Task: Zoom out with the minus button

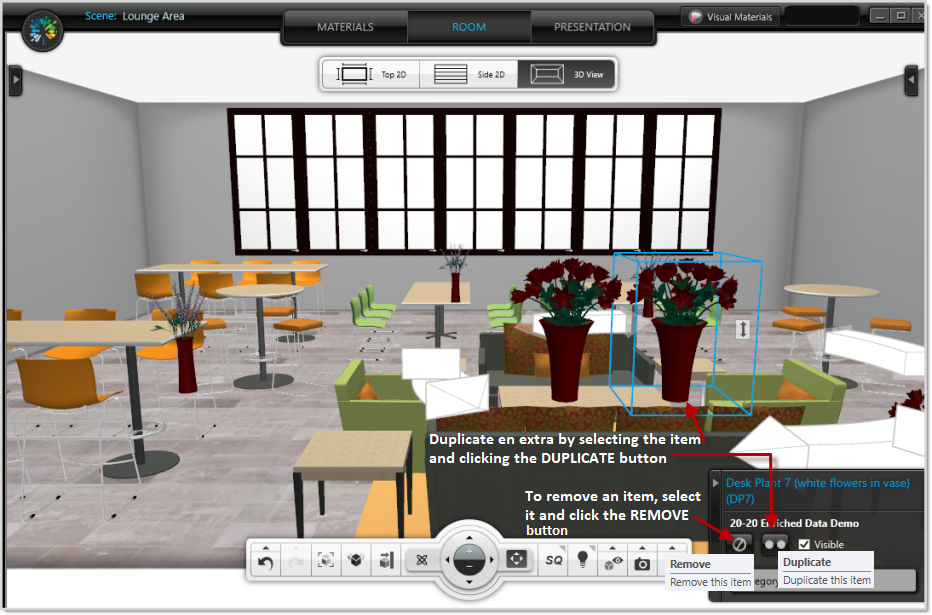Action: pyautogui.click(x=470, y=567)
